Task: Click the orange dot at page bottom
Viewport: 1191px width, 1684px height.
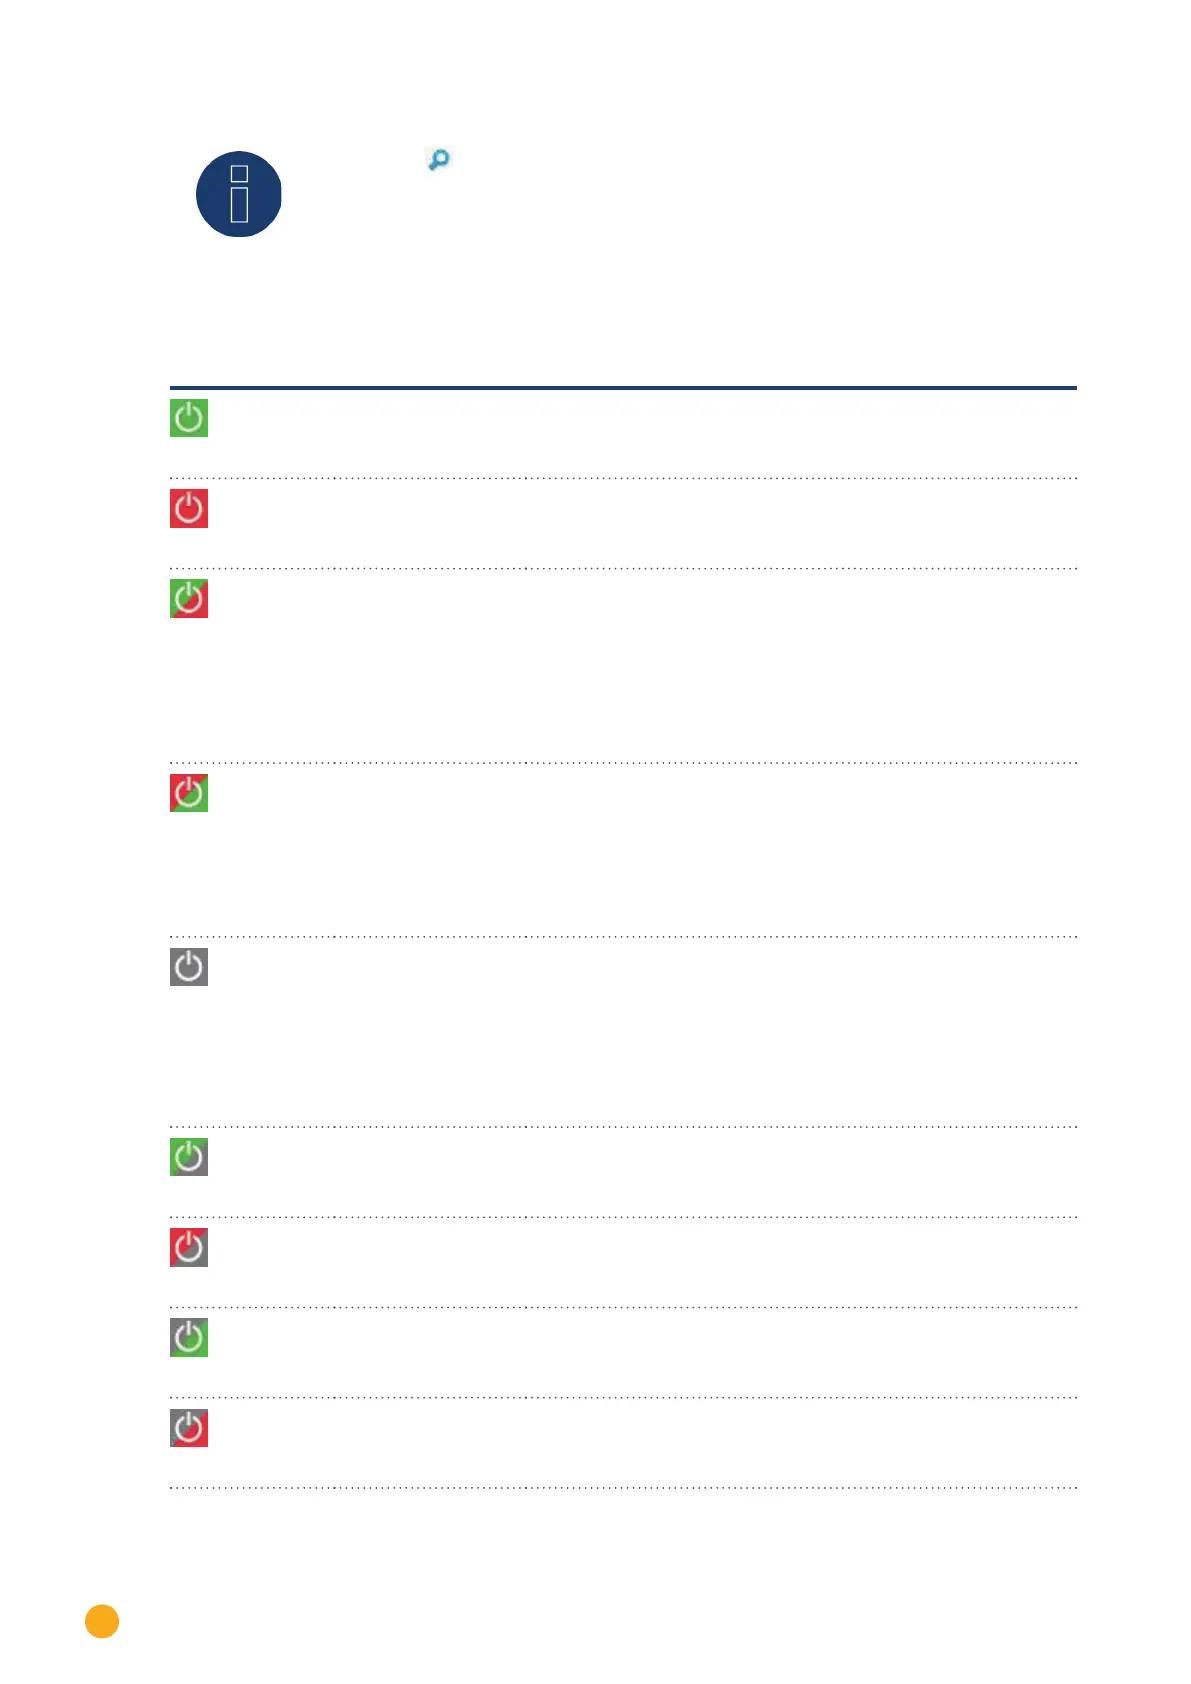Action: [x=102, y=1621]
